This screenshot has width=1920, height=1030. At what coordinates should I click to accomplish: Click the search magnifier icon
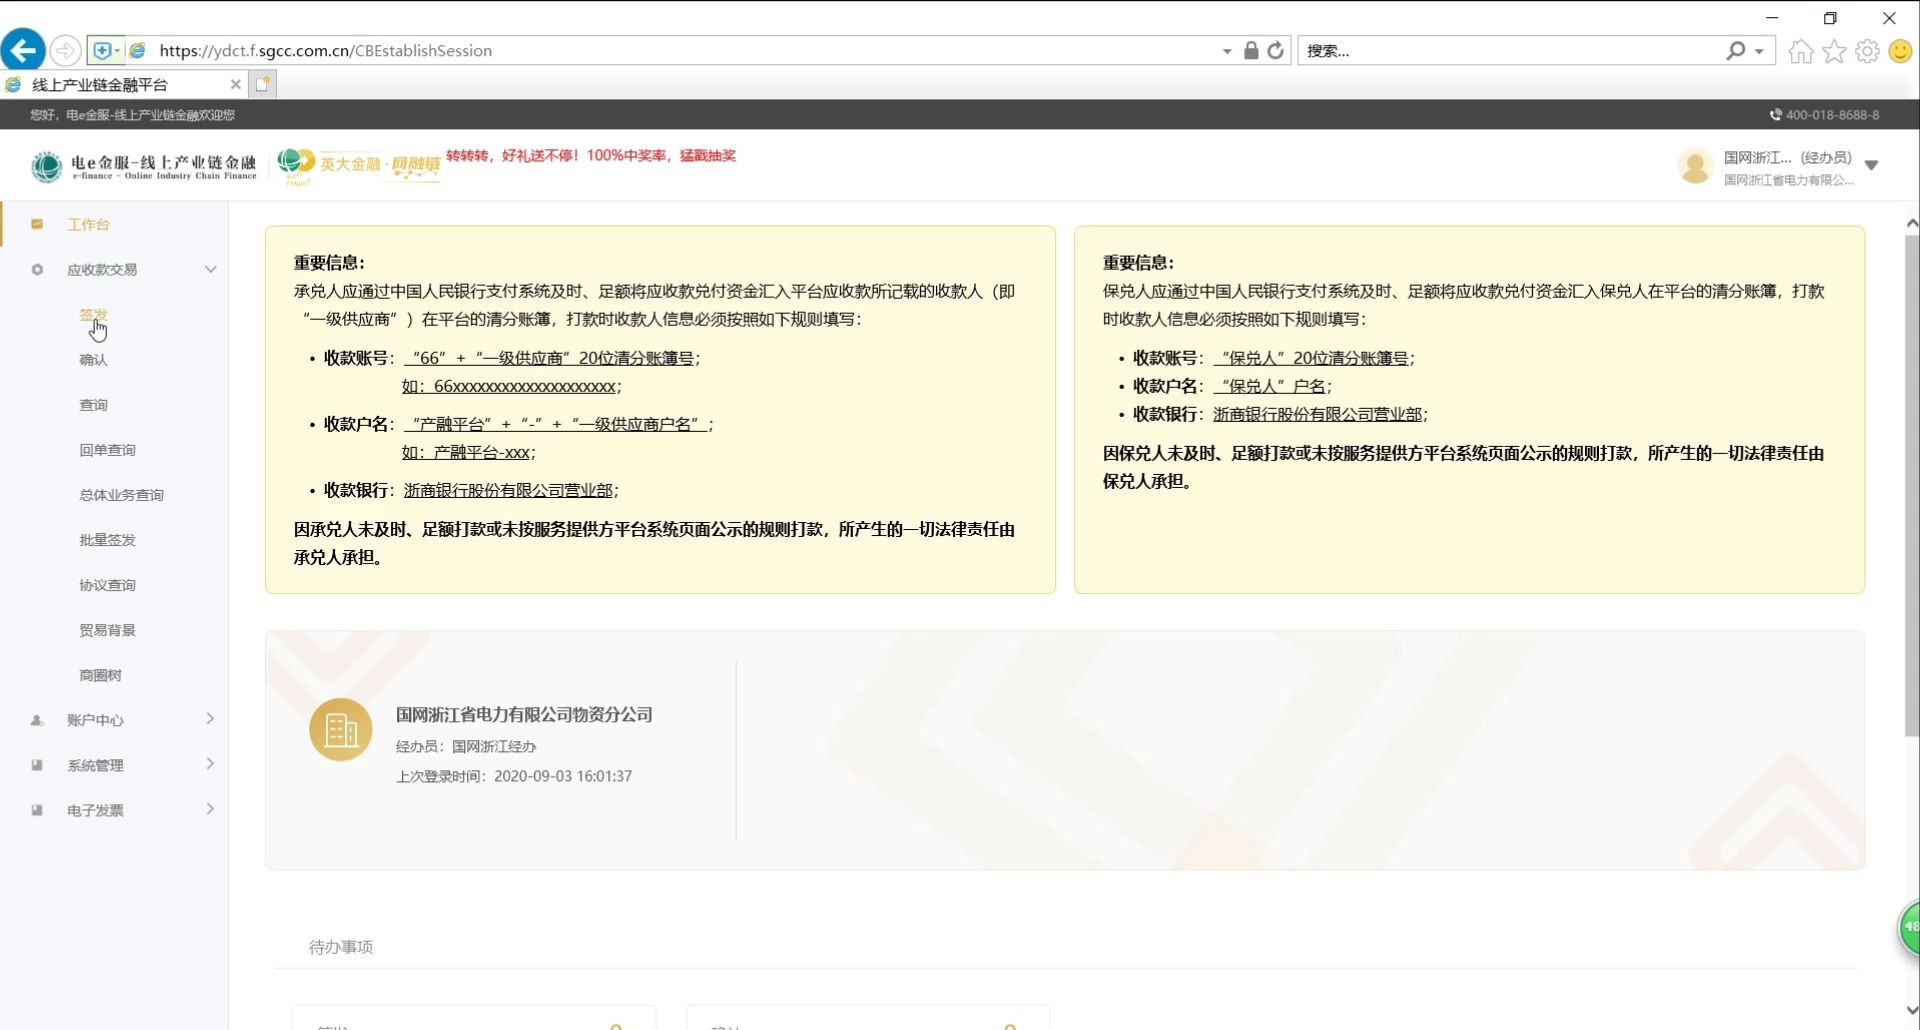pyautogui.click(x=1735, y=50)
